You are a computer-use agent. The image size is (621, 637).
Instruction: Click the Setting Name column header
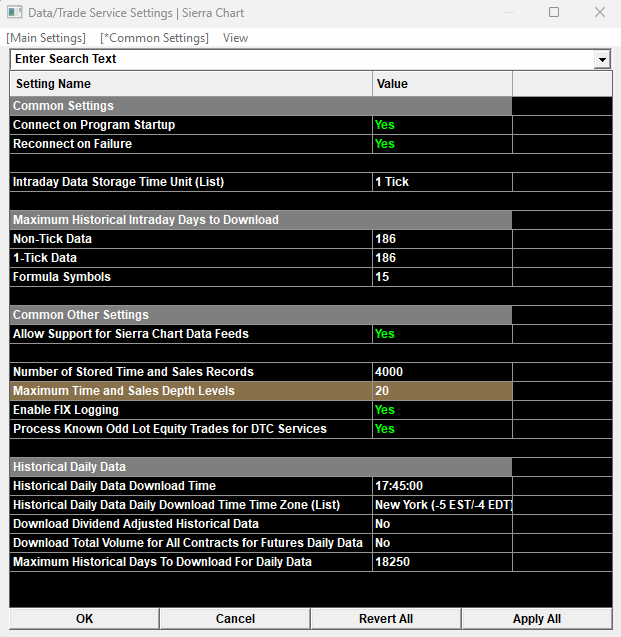coord(191,84)
